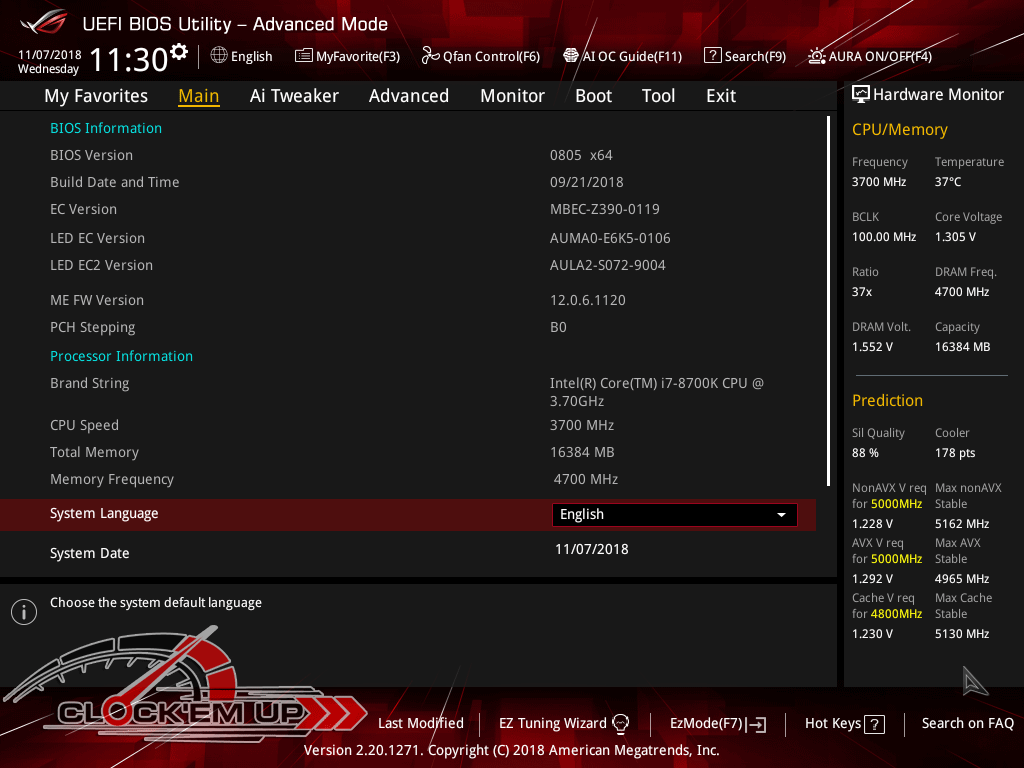The image size is (1024, 768).
Task: Launch the AI OC Guide(F11)
Action: pyautogui.click(x=622, y=56)
